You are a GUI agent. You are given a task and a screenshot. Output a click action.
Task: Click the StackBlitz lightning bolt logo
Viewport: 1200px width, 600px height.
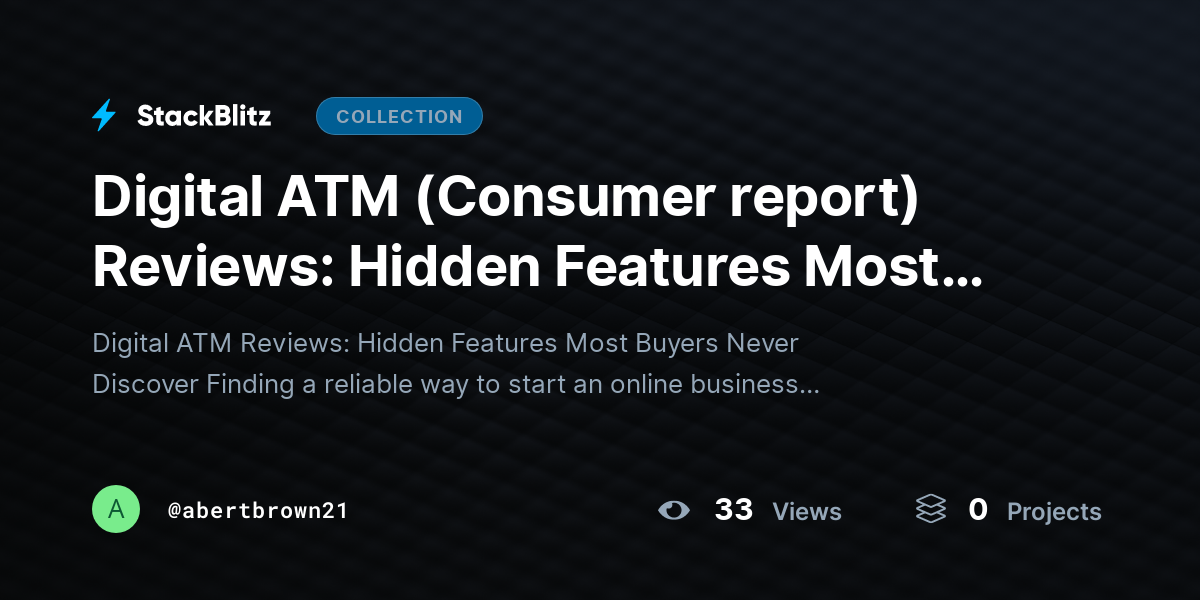[x=104, y=116]
